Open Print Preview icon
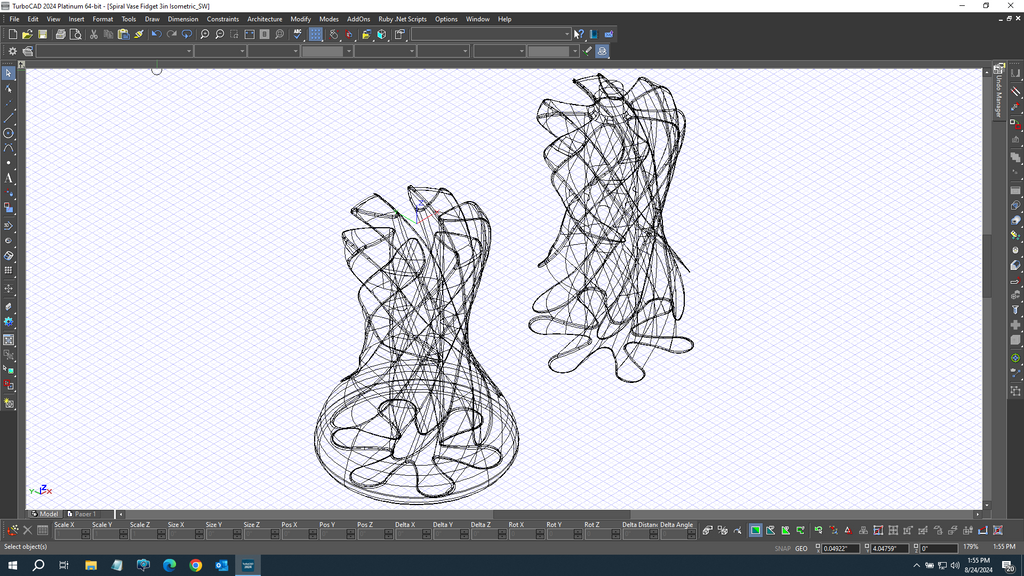This screenshot has width=1024, height=576. tap(76, 34)
